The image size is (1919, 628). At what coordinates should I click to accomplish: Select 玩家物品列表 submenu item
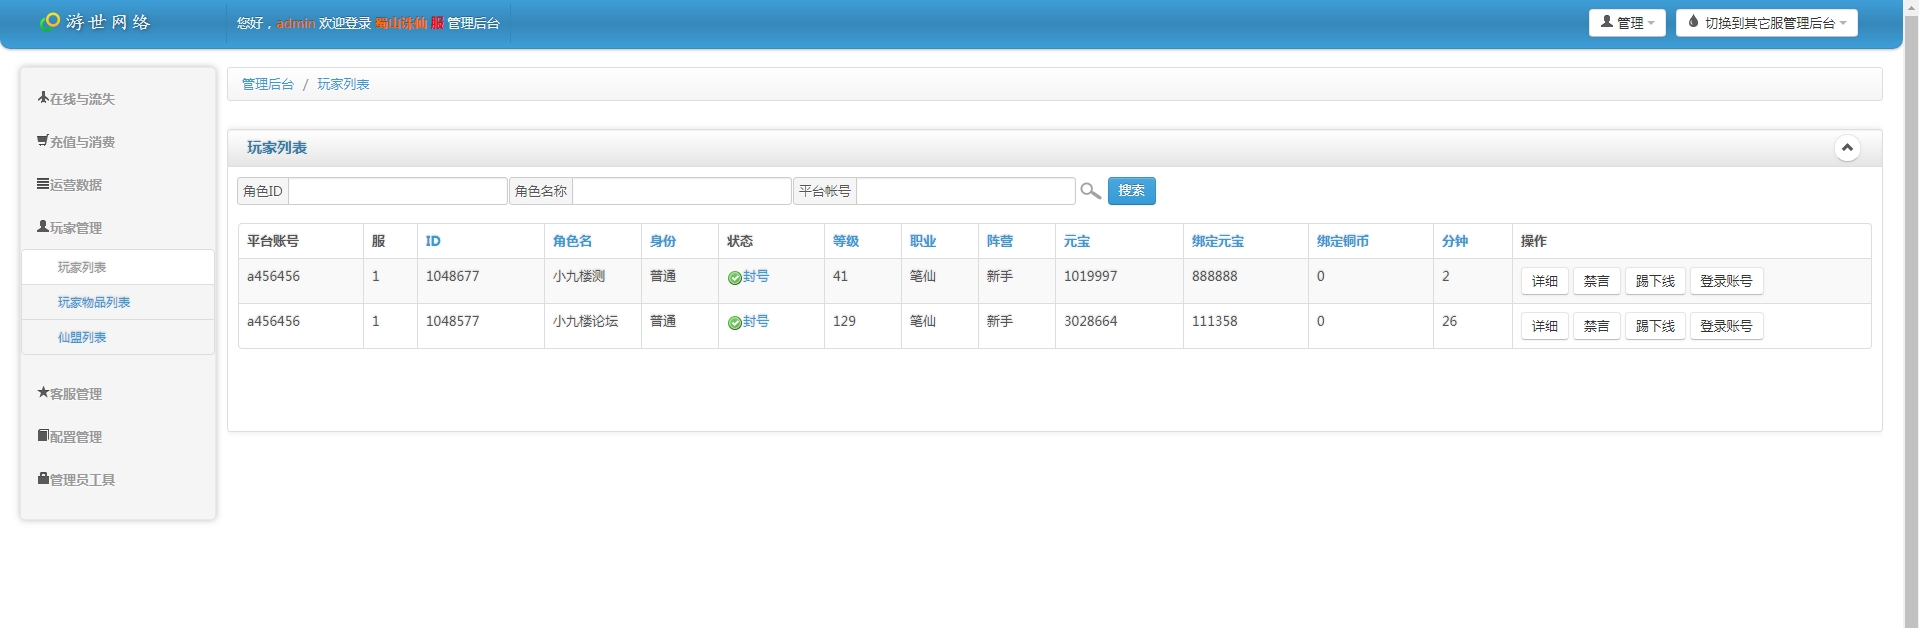coord(94,303)
